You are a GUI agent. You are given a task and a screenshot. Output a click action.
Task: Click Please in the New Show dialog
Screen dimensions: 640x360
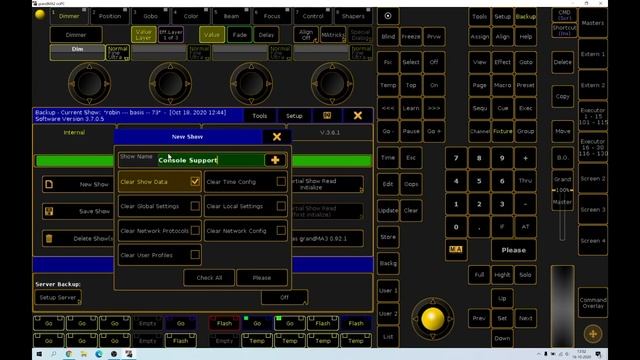point(262,278)
